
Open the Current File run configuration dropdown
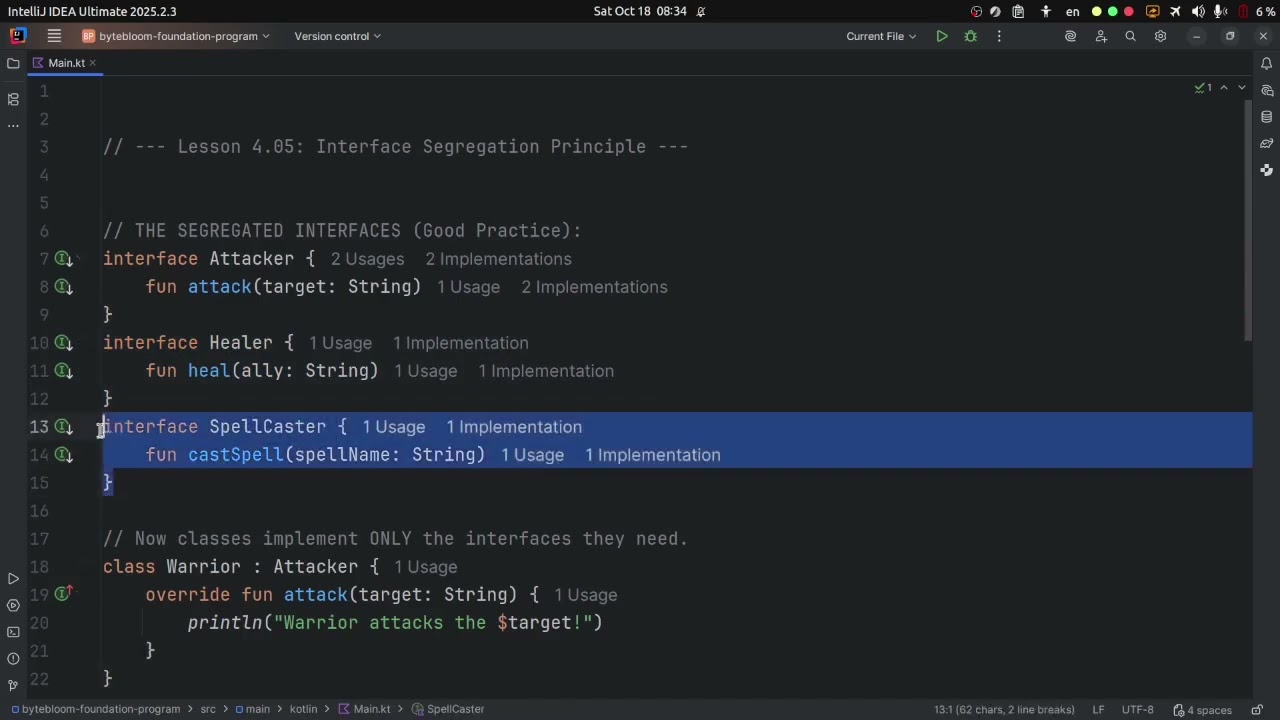tap(881, 36)
